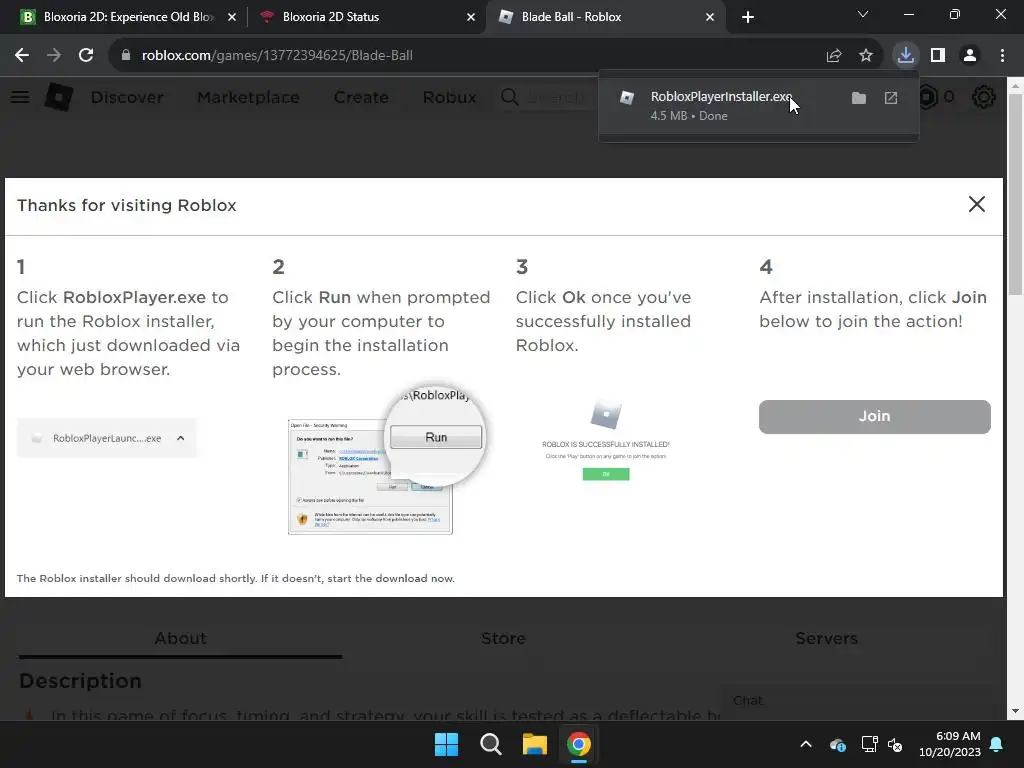Close the Blade Ball - Roblox tab
The width and height of the screenshot is (1024, 768).
click(709, 17)
